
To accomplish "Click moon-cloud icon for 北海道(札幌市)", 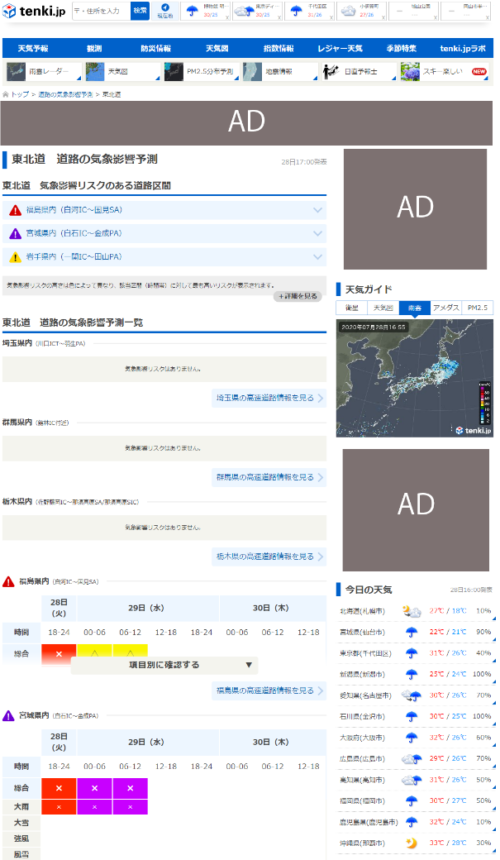I will 411,611.
